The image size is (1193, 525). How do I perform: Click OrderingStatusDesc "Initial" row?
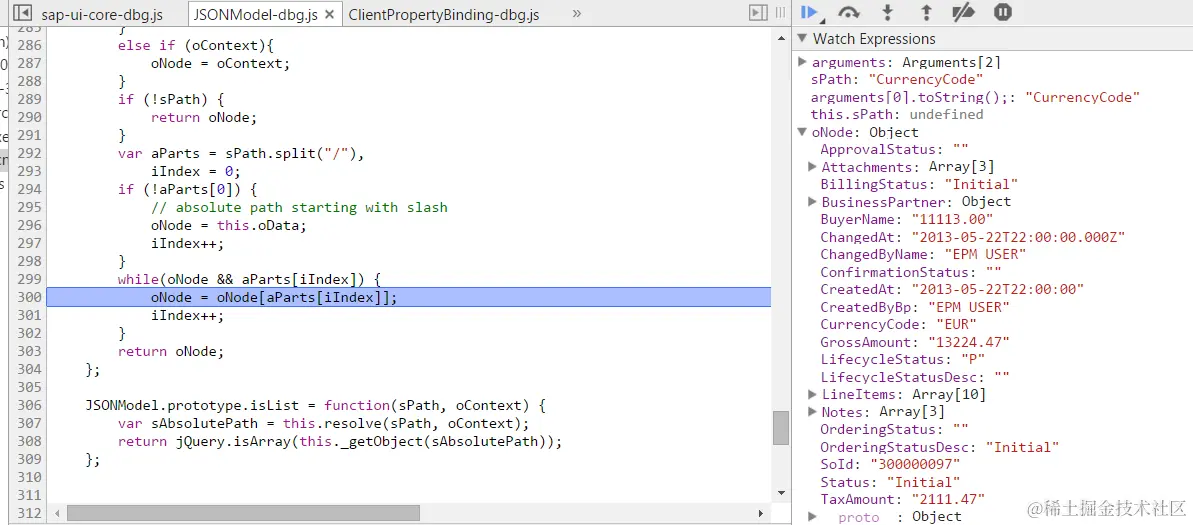pos(940,447)
